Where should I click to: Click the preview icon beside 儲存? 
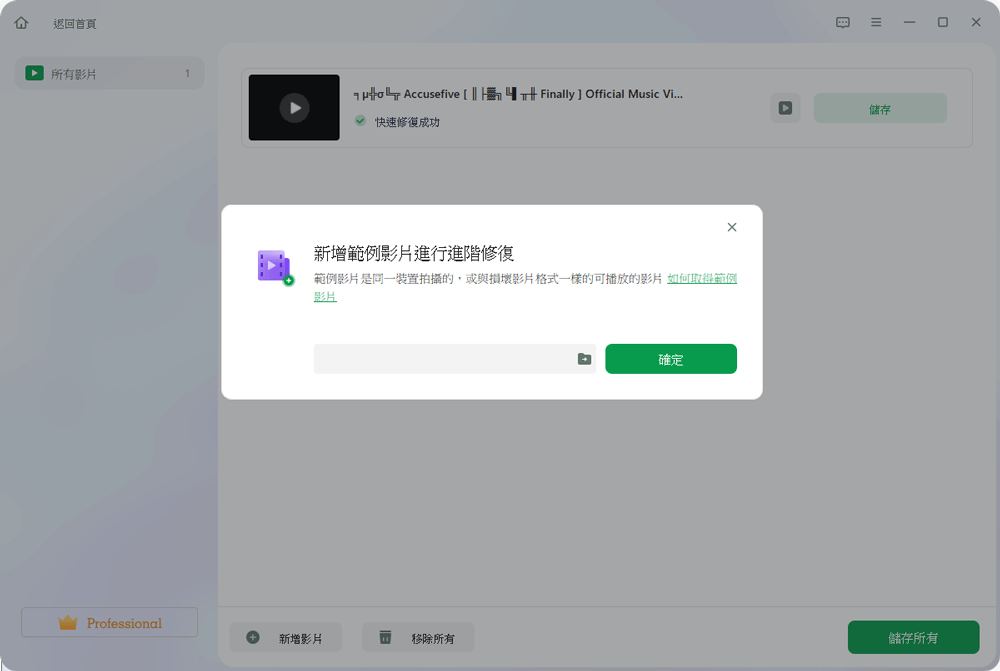[785, 108]
